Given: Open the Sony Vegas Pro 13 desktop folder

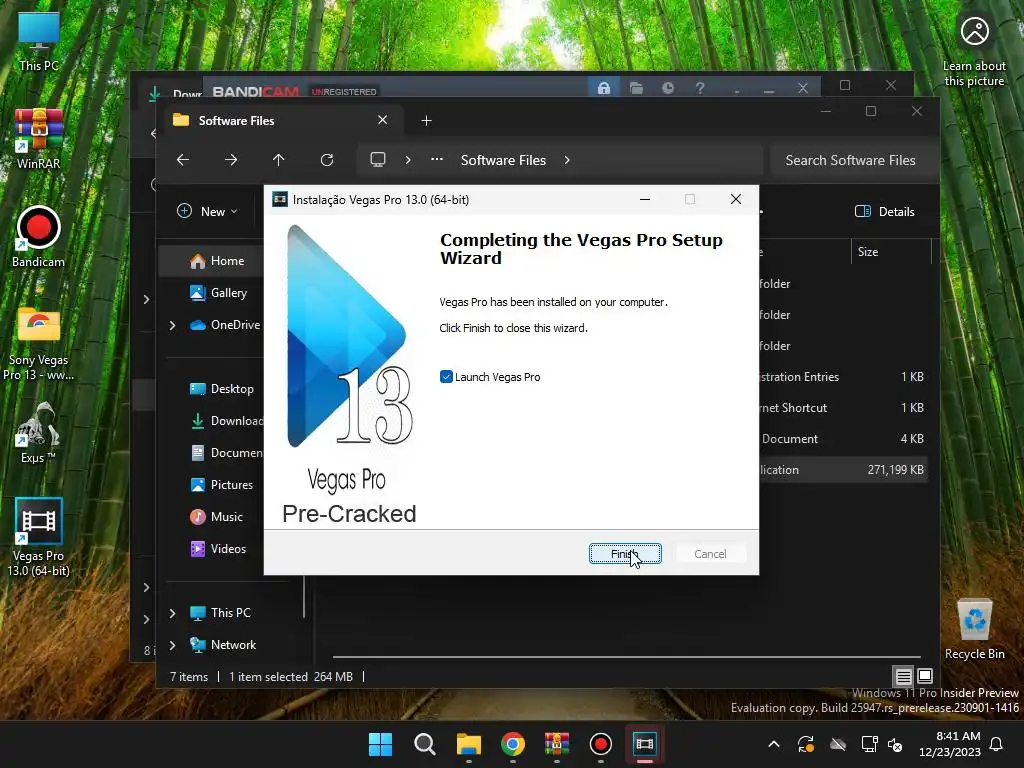Looking at the screenshot, I should pyautogui.click(x=39, y=344).
